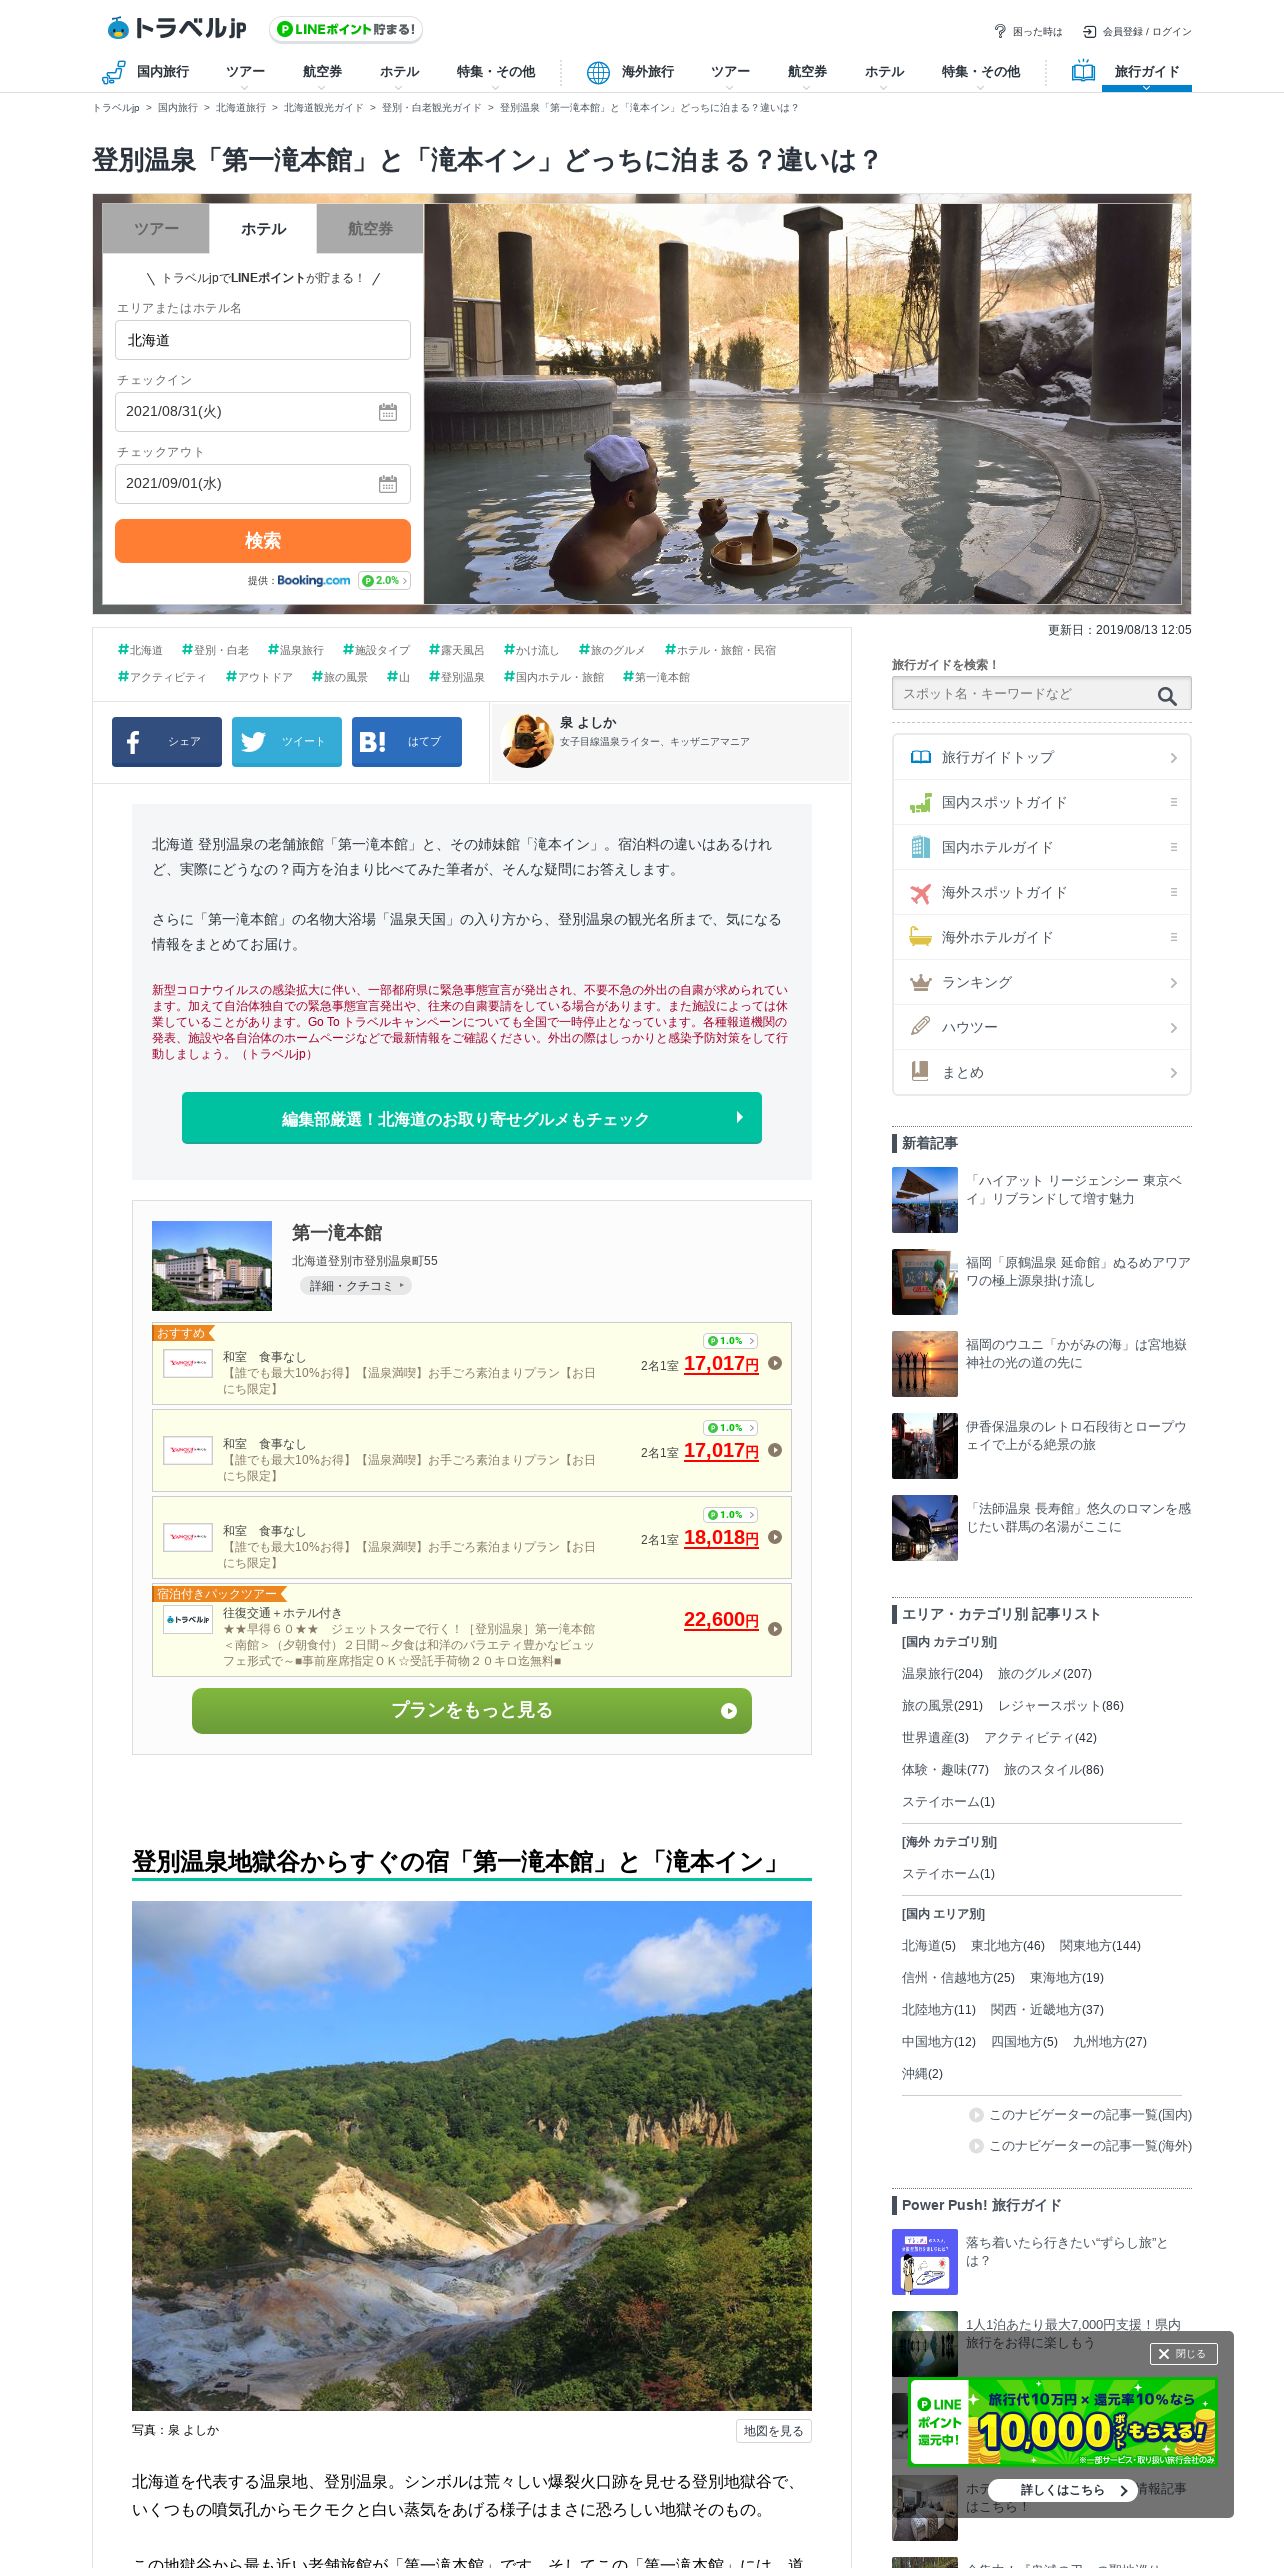Open 関東地方(144) area link
1284x2568 pixels.
click(1100, 1946)
